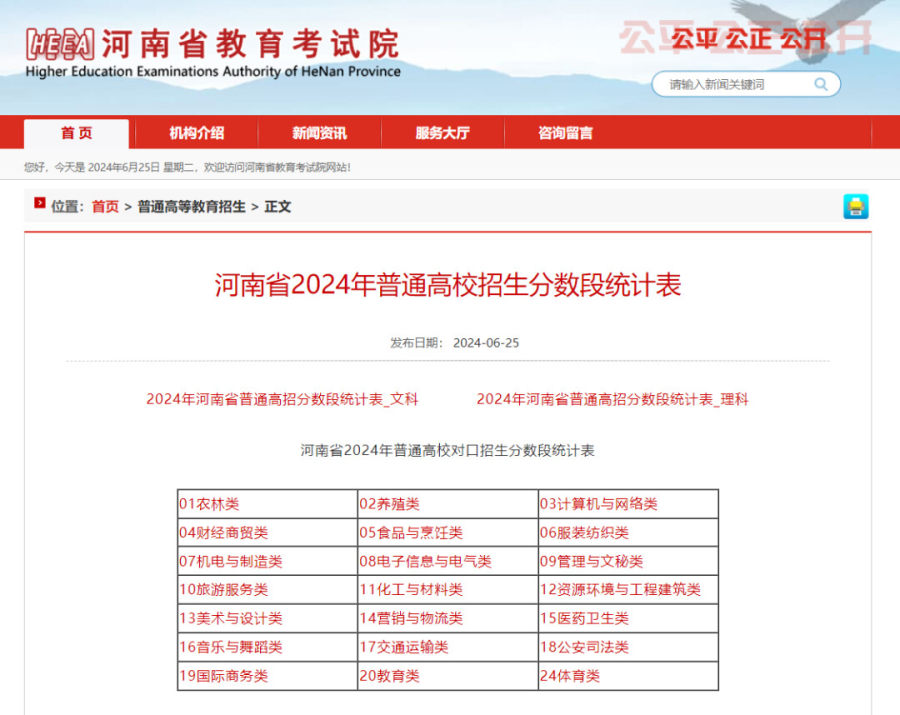Open the 文科 score statistics table link
The image size is (900, 715).
(282, 399)
